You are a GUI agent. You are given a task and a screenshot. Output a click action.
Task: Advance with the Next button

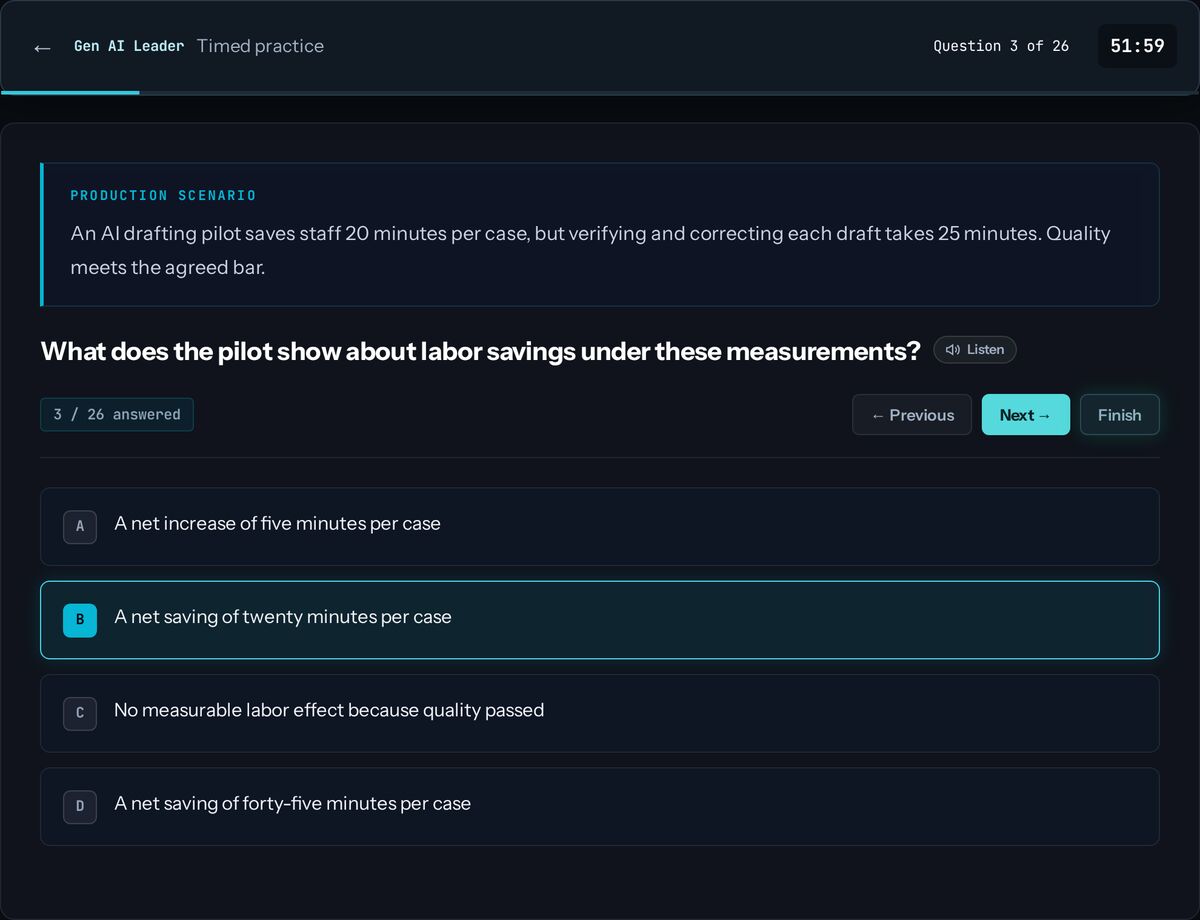click(x=1026, y=415)
